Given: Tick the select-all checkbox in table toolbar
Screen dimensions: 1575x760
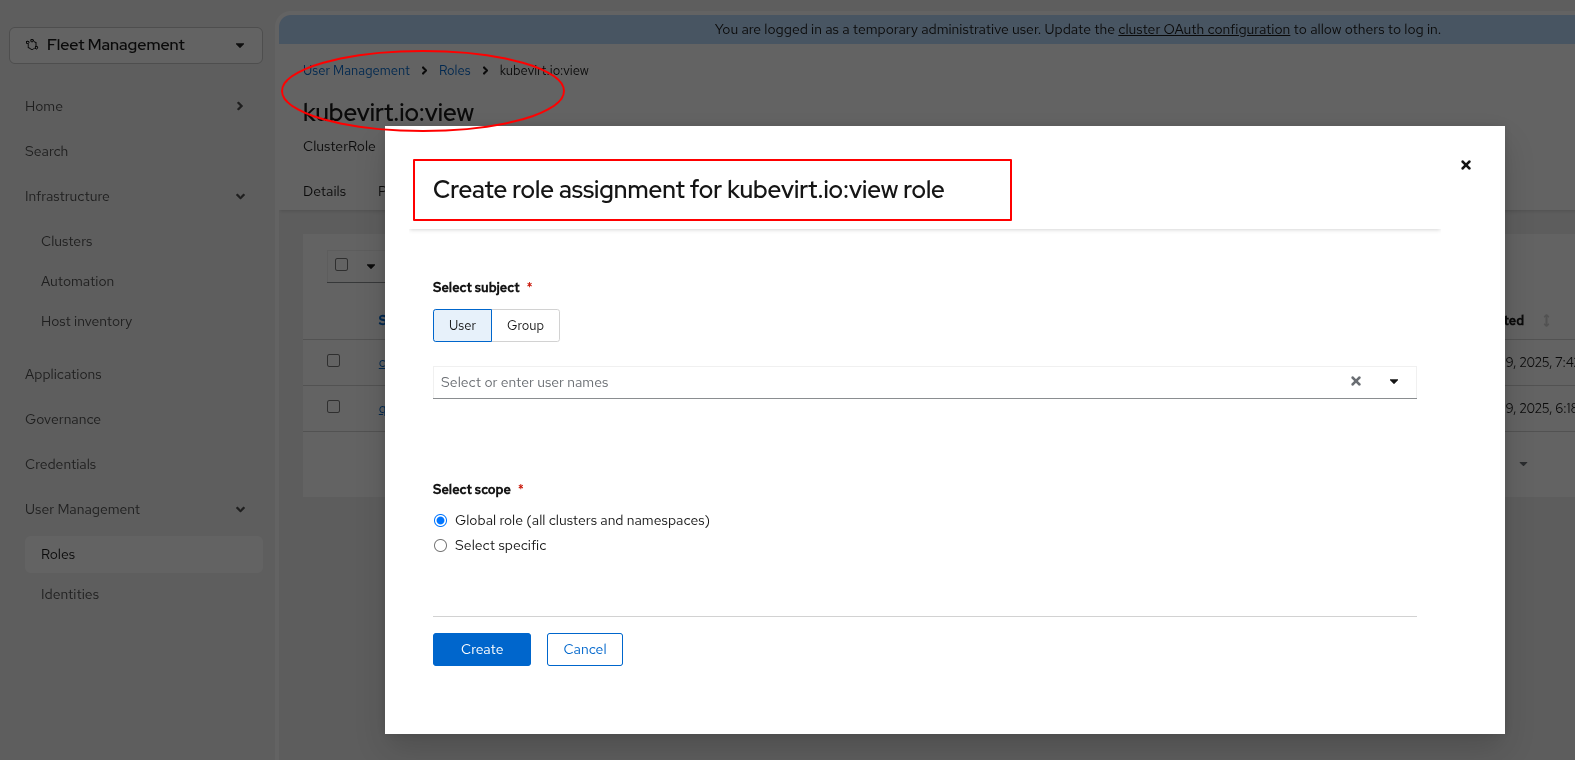Looking at the screenshot, I should (x=341, y=265).
